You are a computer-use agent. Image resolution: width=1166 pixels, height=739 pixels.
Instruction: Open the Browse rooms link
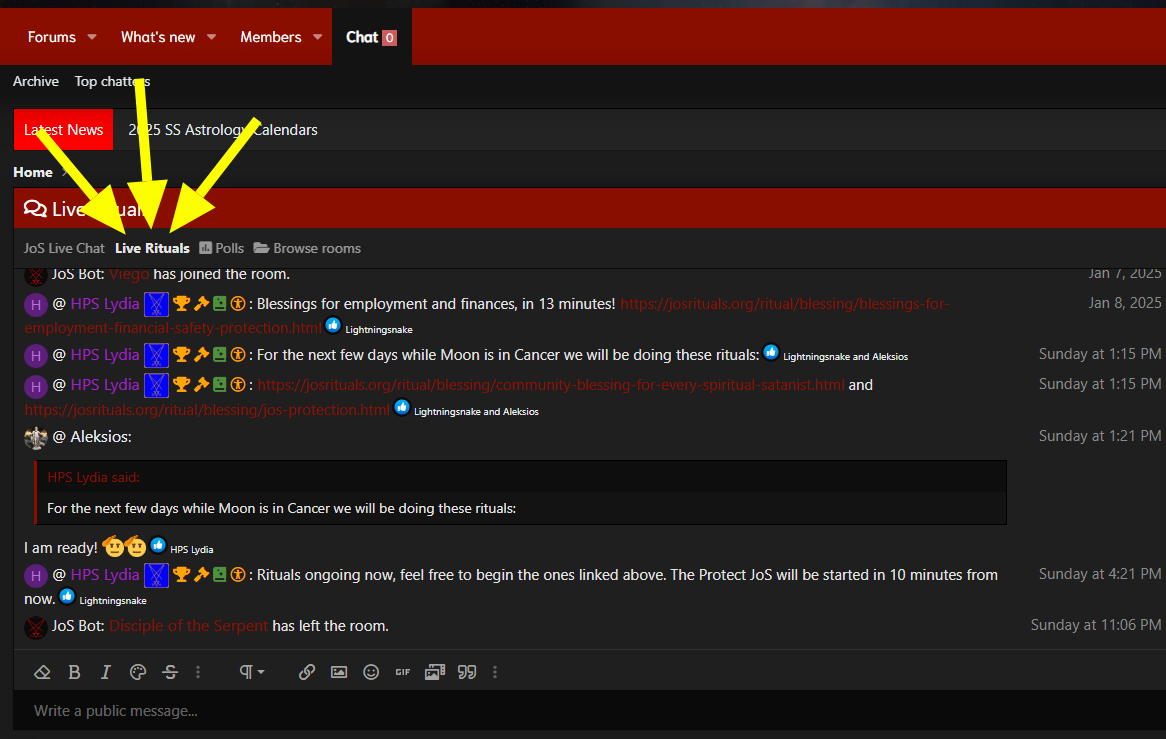coord(307,248)
